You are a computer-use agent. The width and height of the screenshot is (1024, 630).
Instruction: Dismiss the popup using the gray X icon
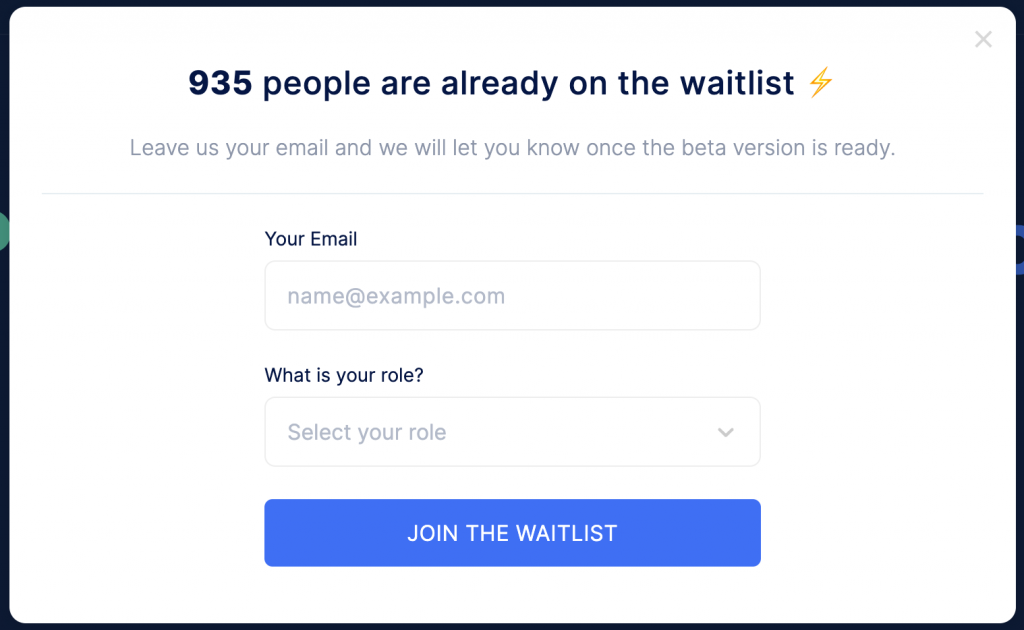pyautogui.click(x=983, y=39)
